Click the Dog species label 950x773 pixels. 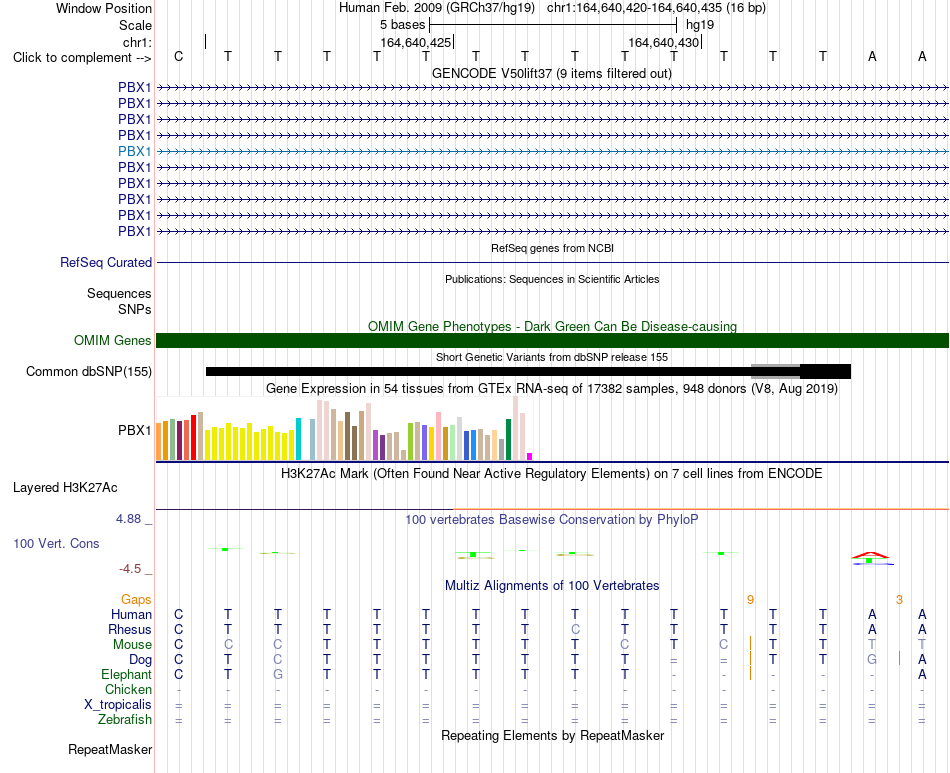pyautogui.click(x=140, y=660)
